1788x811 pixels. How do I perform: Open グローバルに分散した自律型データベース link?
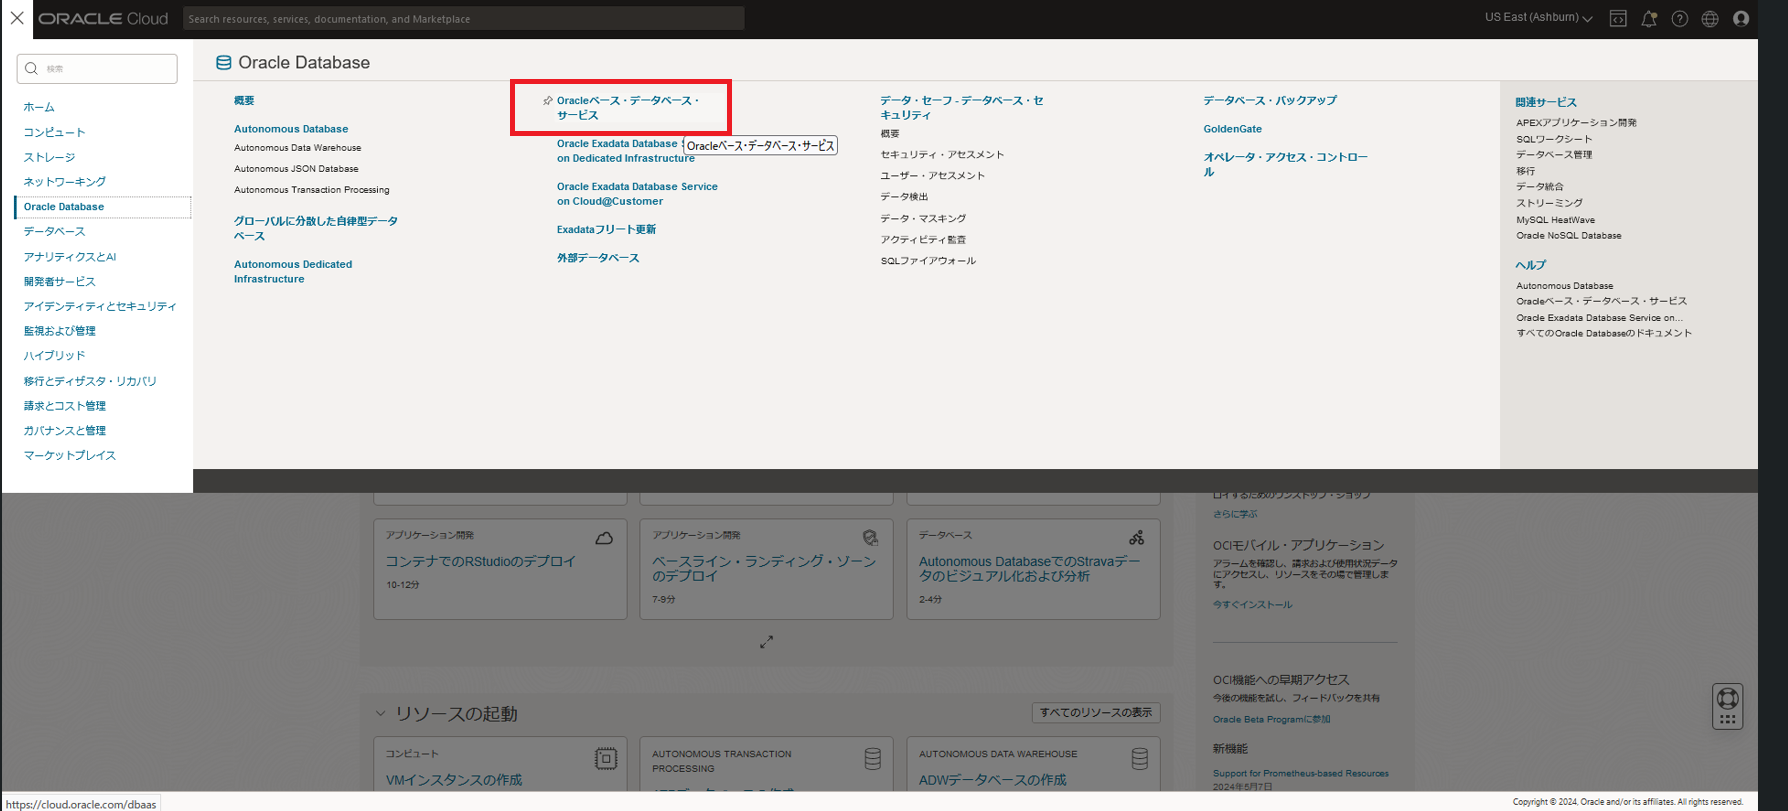point(316,229)
